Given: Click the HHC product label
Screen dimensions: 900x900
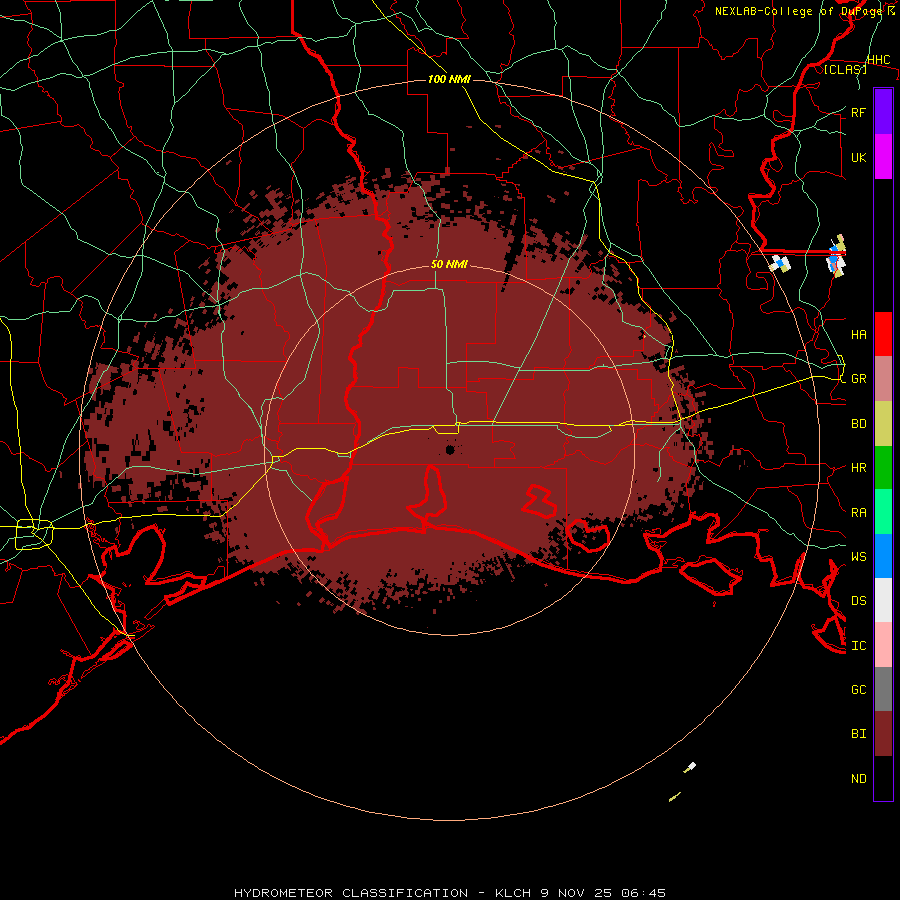Looking at the screenshot, I should [878, 60].
